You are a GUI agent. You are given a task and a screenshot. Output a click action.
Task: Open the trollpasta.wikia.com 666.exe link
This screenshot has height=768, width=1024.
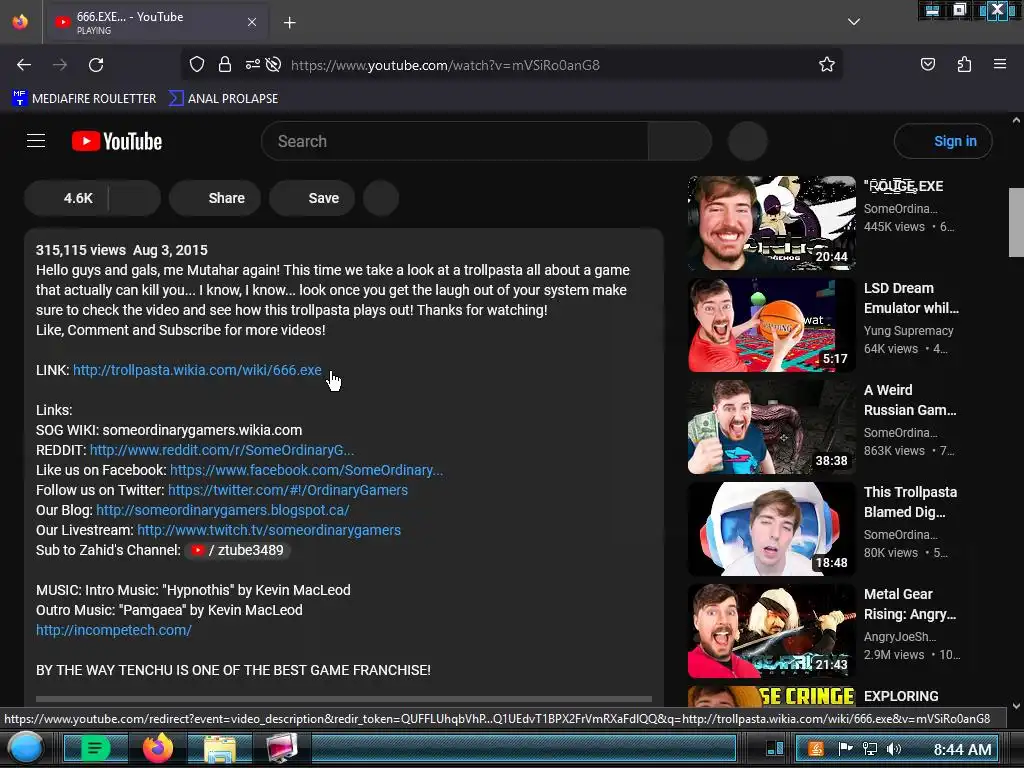pos(197,370)
